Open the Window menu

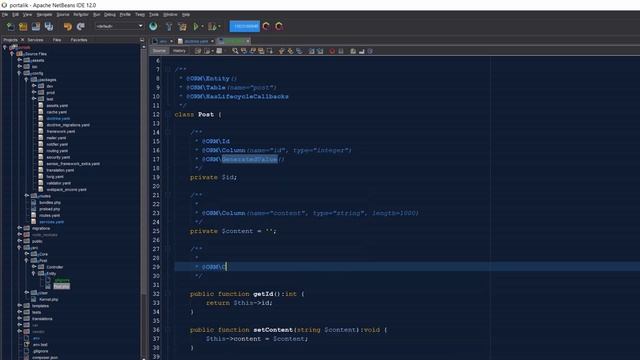pyautogui.click(x=170, y=15)
